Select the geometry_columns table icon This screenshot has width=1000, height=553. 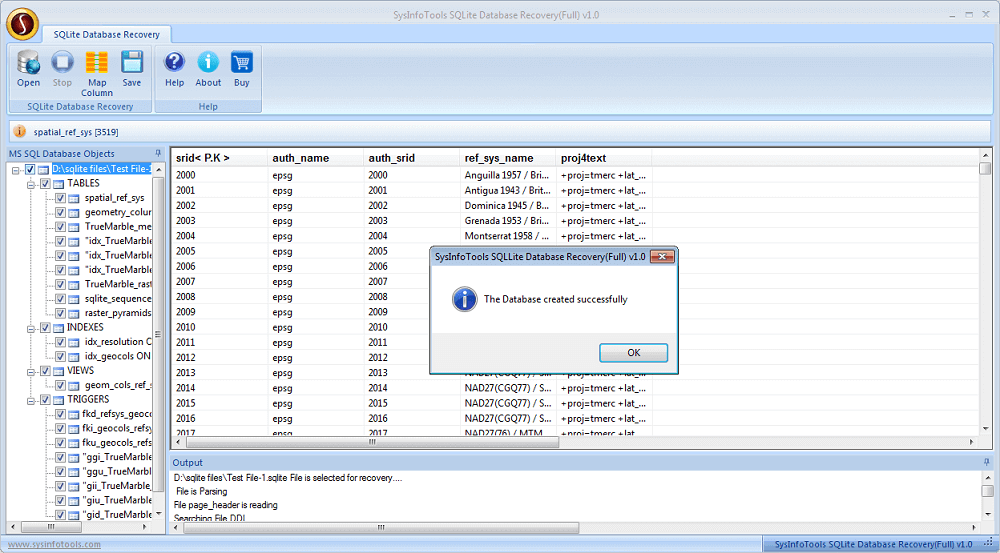(74, 212)
